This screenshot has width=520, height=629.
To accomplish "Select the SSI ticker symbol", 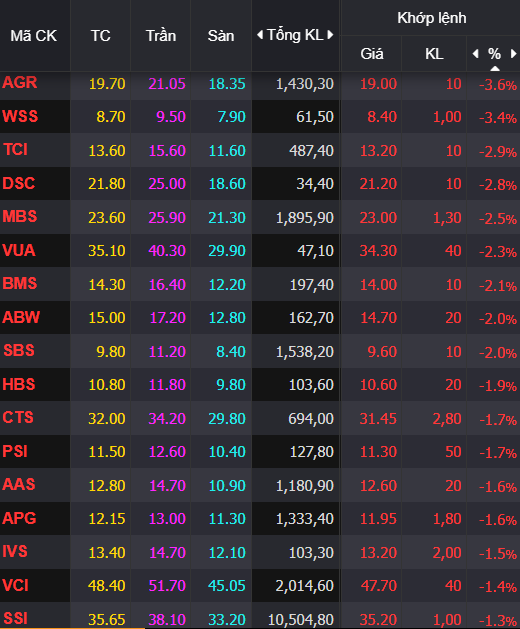I will (x=15, y=618).
